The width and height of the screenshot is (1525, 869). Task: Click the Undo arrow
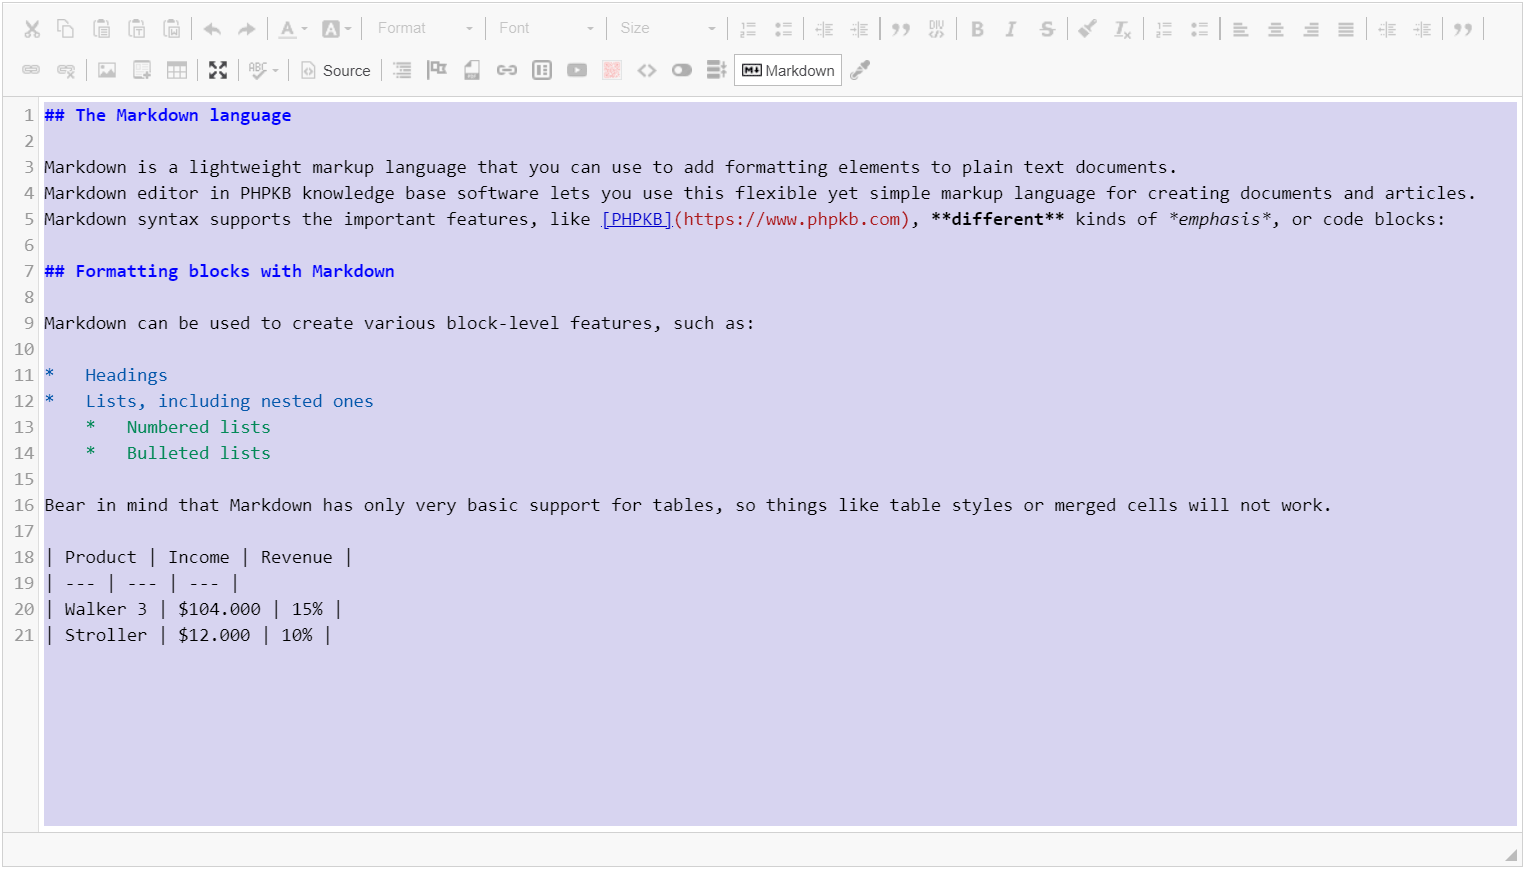212,29
